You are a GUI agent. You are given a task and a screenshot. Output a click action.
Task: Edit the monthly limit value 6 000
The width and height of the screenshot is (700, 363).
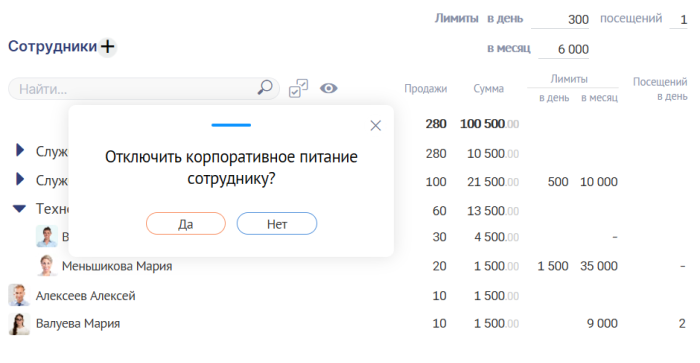tap(564, 49)
